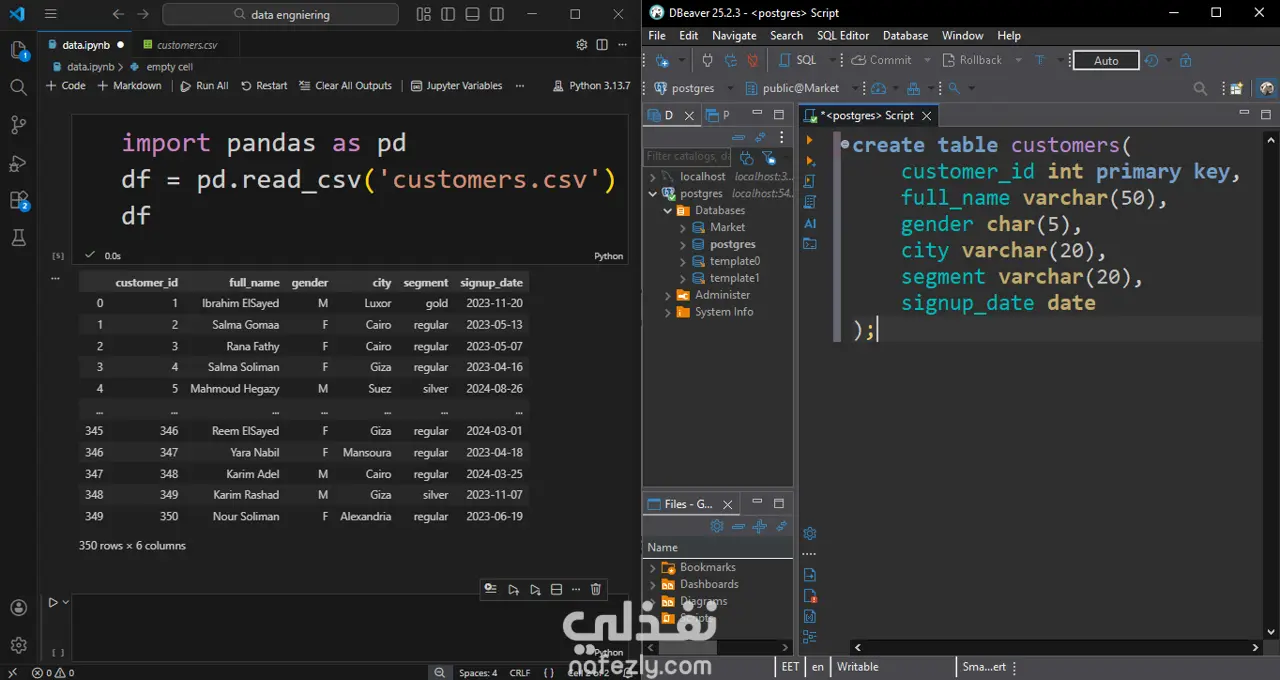This screenshot has width=1280, height=680.
Task: Open run-options dropdown beside empty cell play button
Action: pos(66,602)
